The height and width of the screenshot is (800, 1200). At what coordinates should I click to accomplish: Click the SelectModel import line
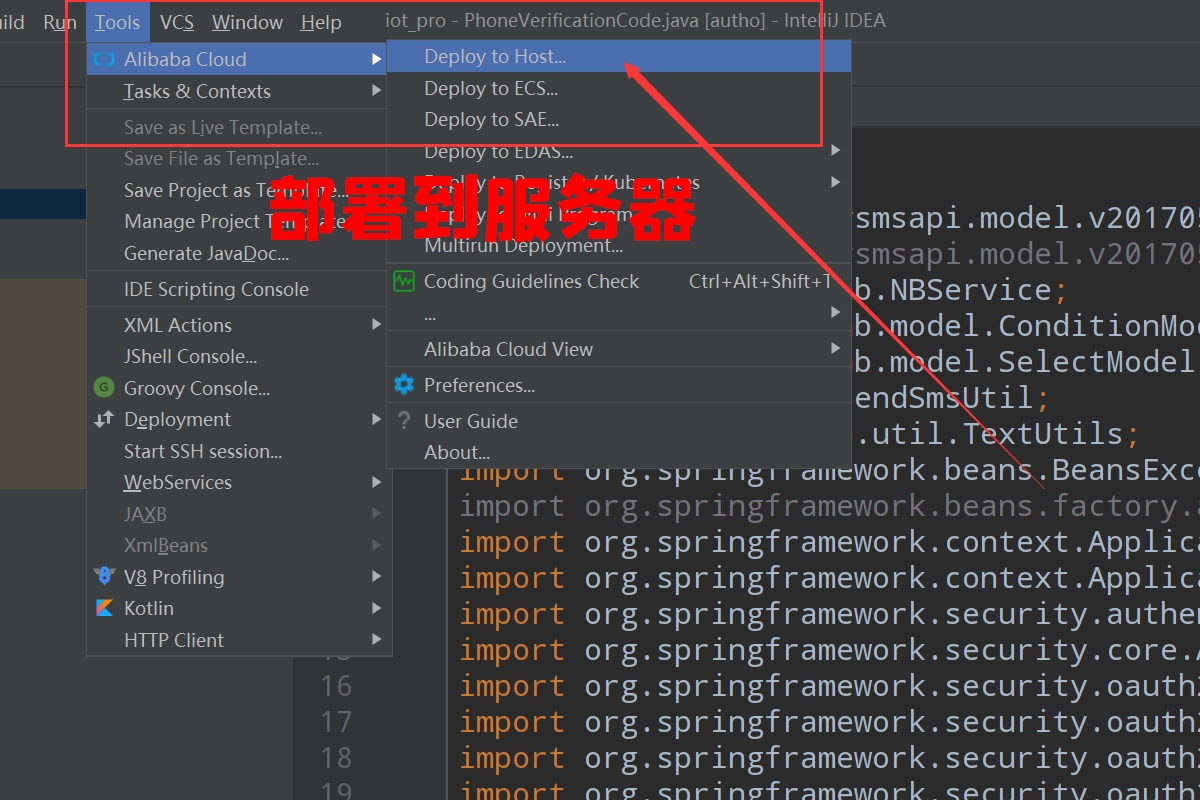click(1026, 362)
